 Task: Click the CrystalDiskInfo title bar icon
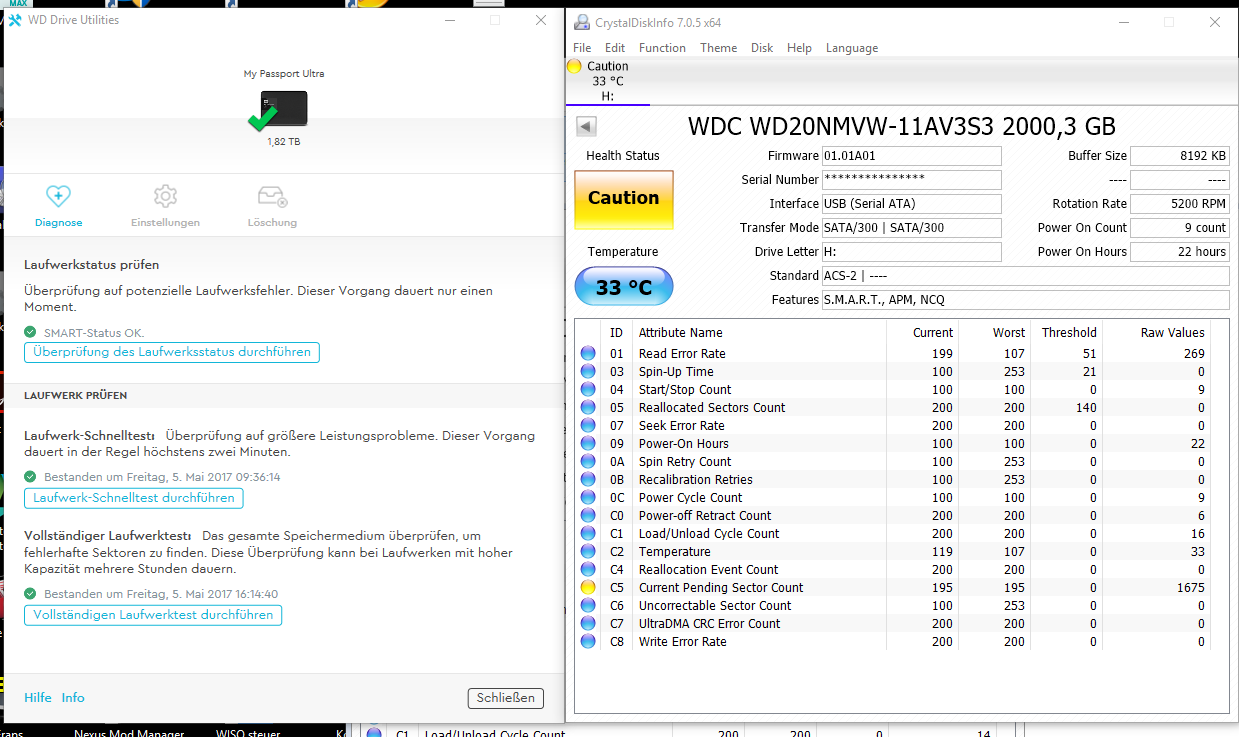[582, 22]
